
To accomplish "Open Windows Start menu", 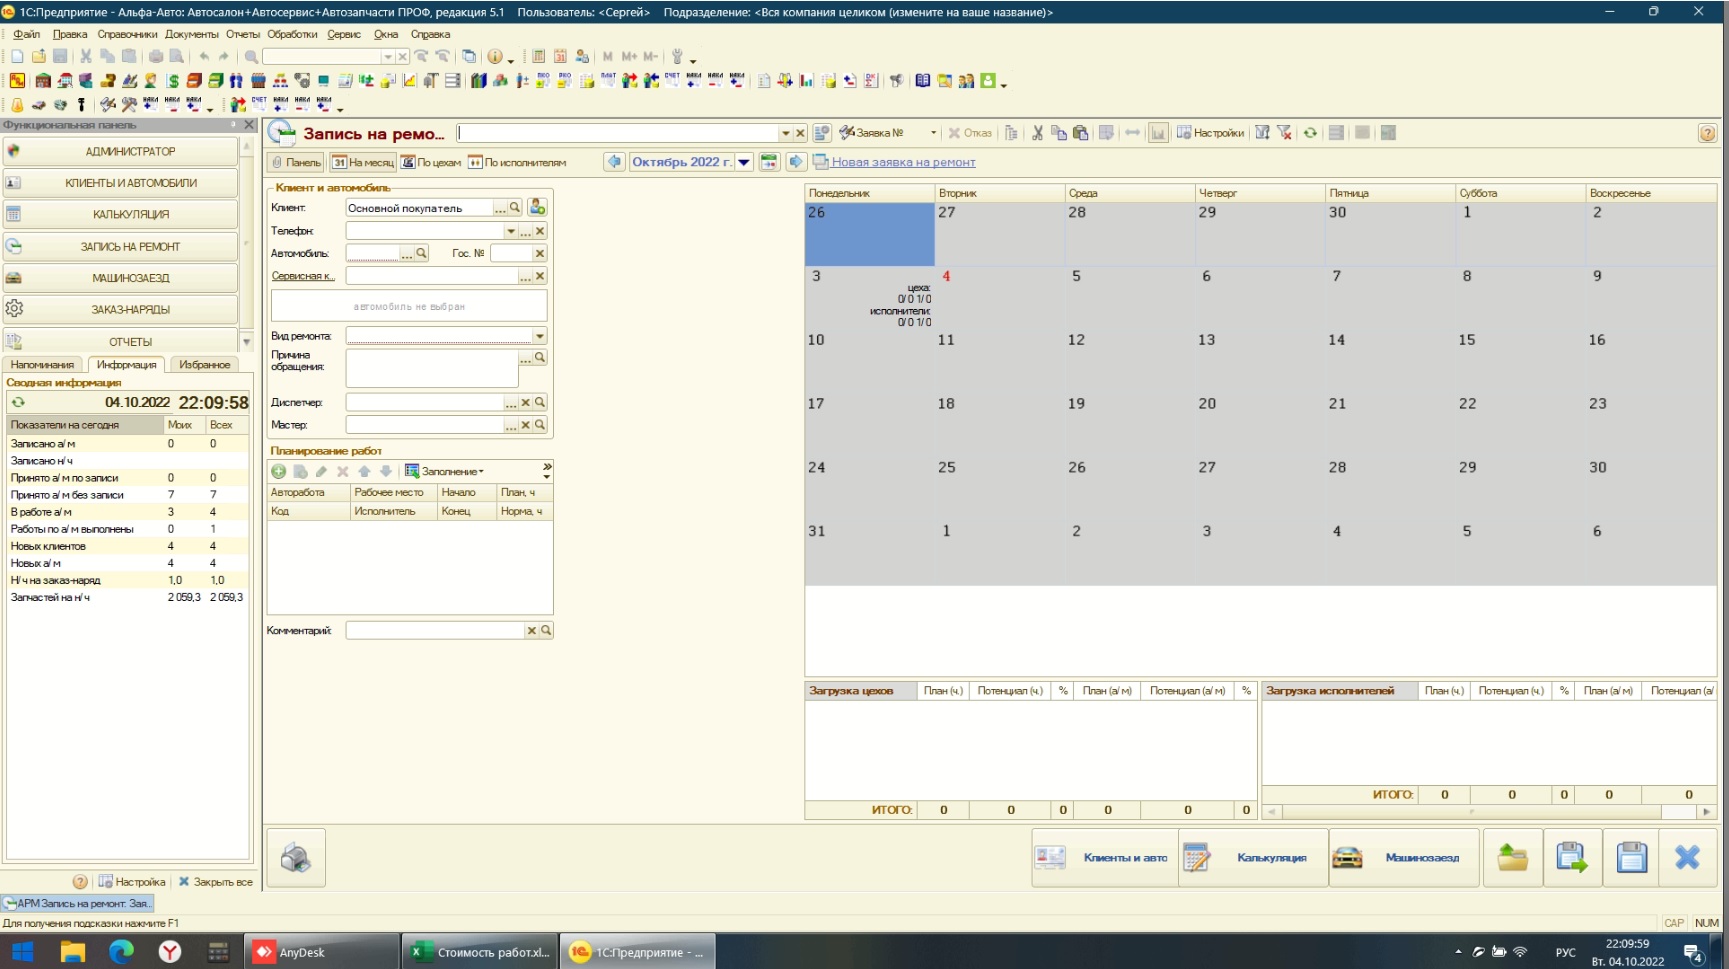I will coord(22,952).
